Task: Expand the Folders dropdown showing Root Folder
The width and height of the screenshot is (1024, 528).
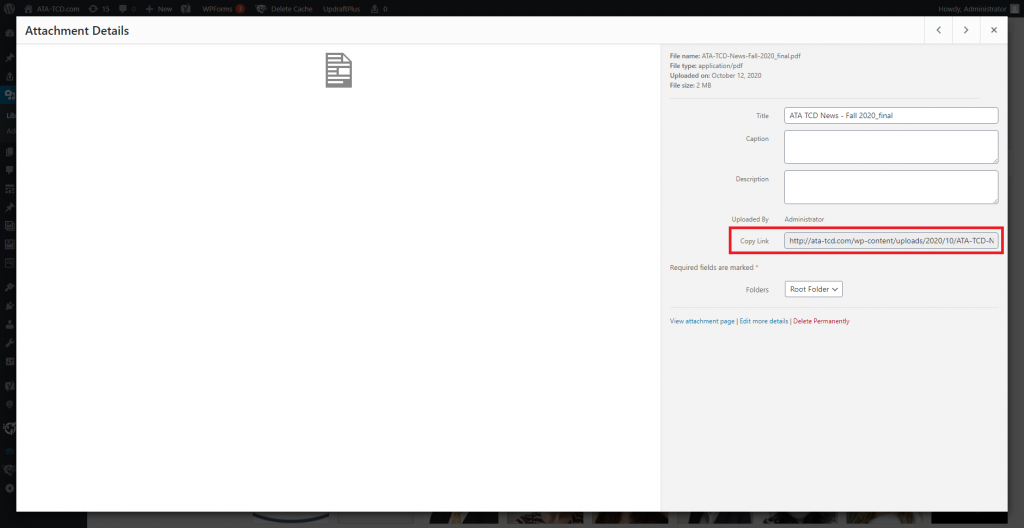Action: coord(814,289)
